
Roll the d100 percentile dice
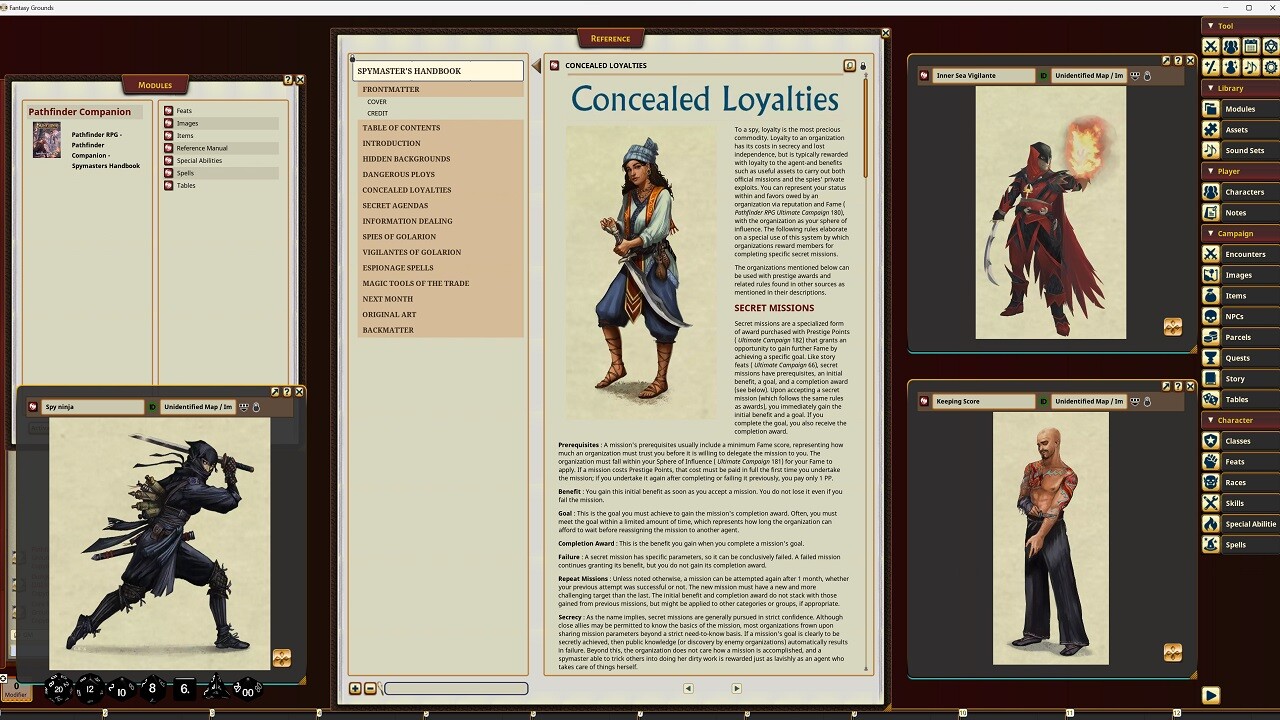247,689
